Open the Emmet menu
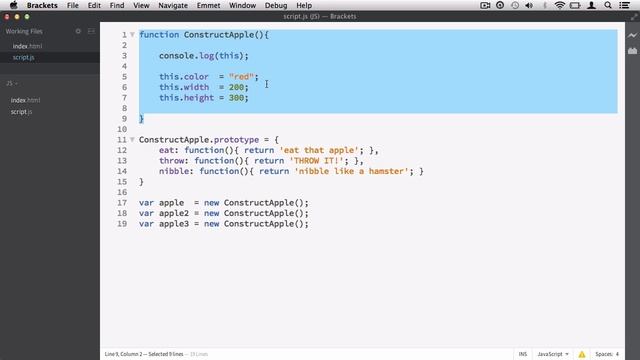The image size is (640, 360). (x=208, y=5)
